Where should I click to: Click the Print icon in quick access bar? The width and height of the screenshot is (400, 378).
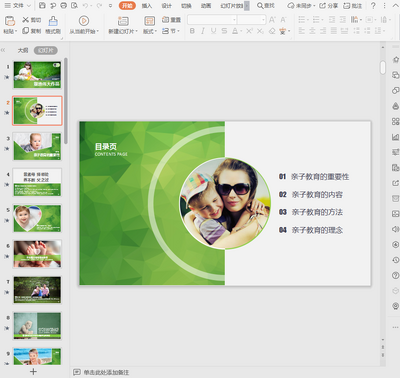tap(64, 5)
